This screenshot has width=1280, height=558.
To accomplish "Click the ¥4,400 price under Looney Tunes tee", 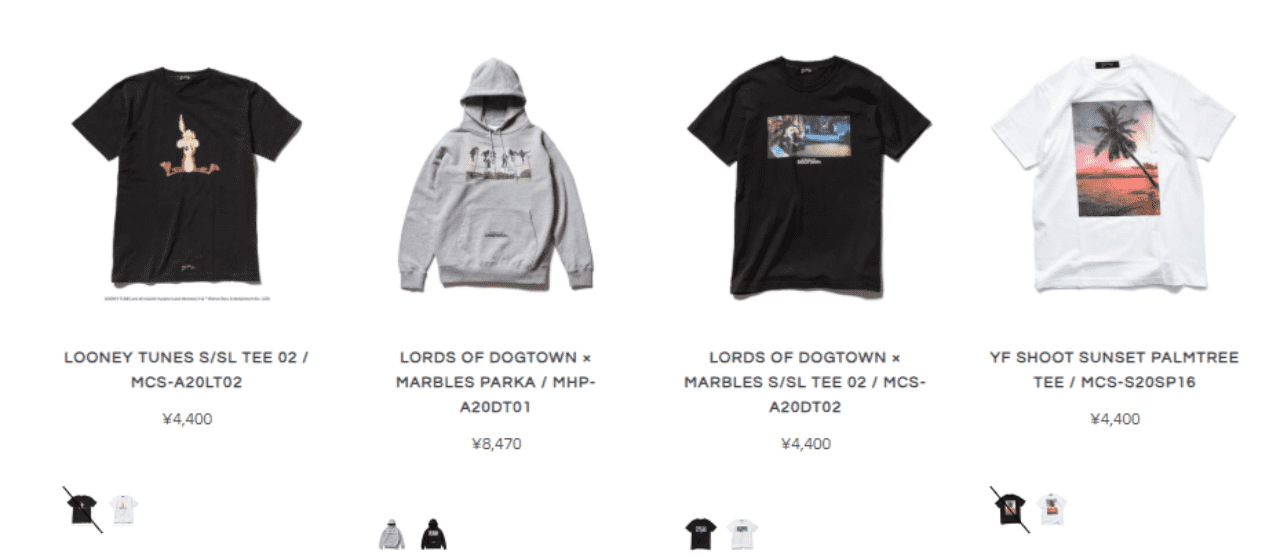I will [x=187, y=419].
